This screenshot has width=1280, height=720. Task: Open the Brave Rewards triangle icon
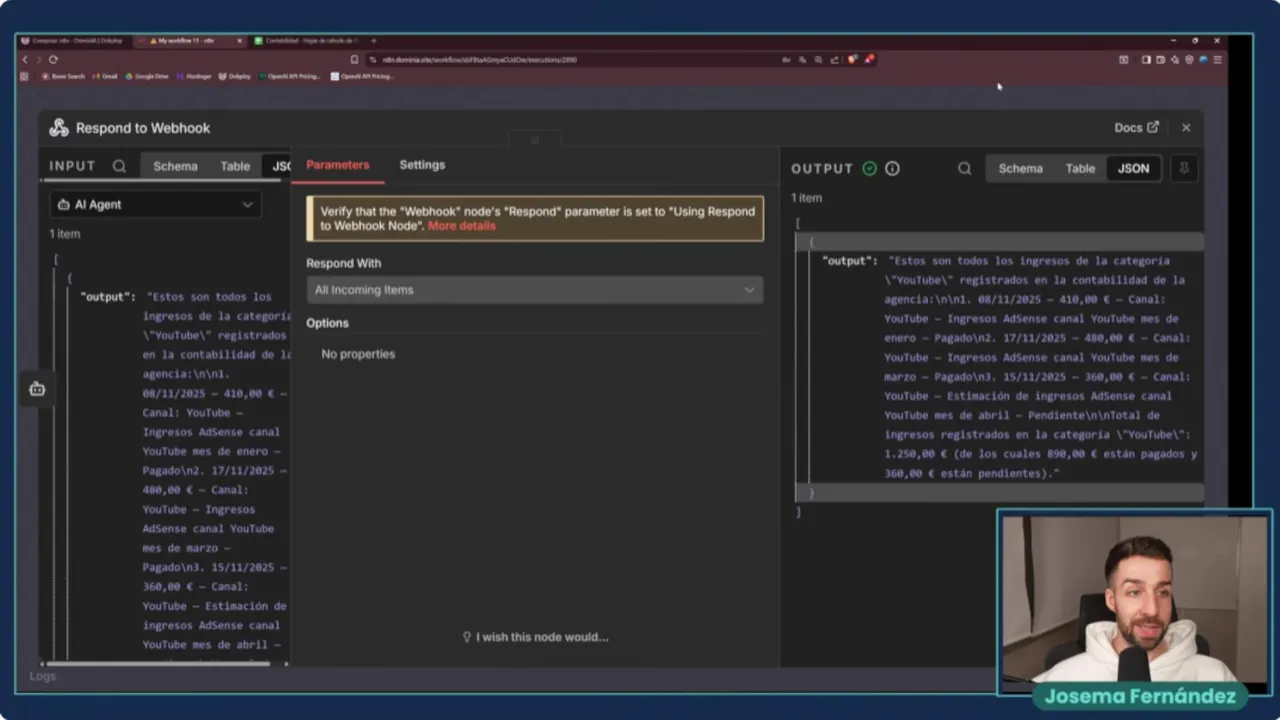[x=869, y=60]
